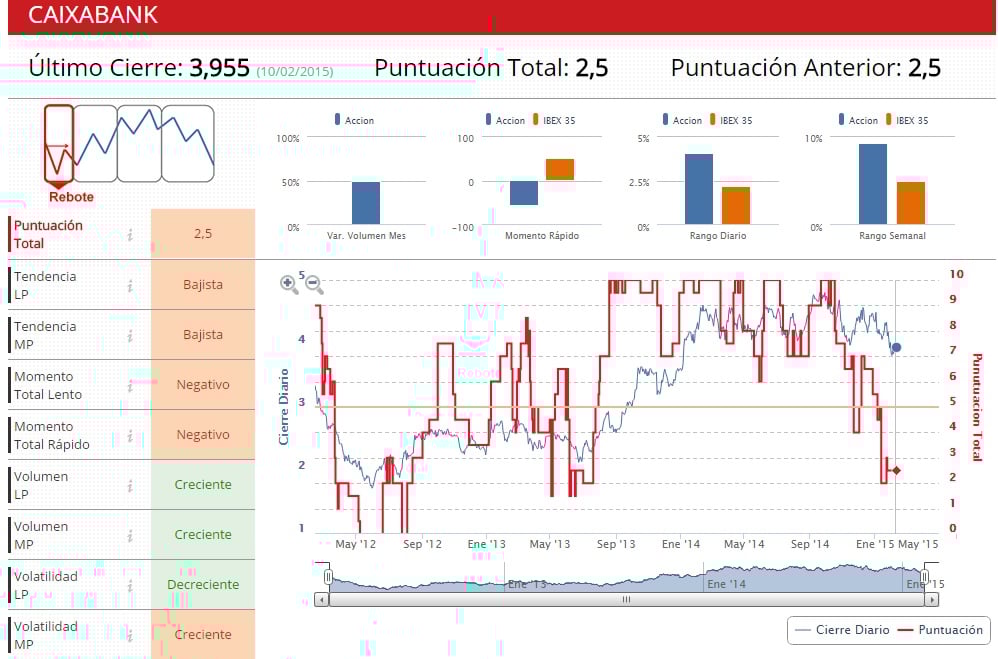Click the navigator scrollbar right arrow

click(932, 599)
